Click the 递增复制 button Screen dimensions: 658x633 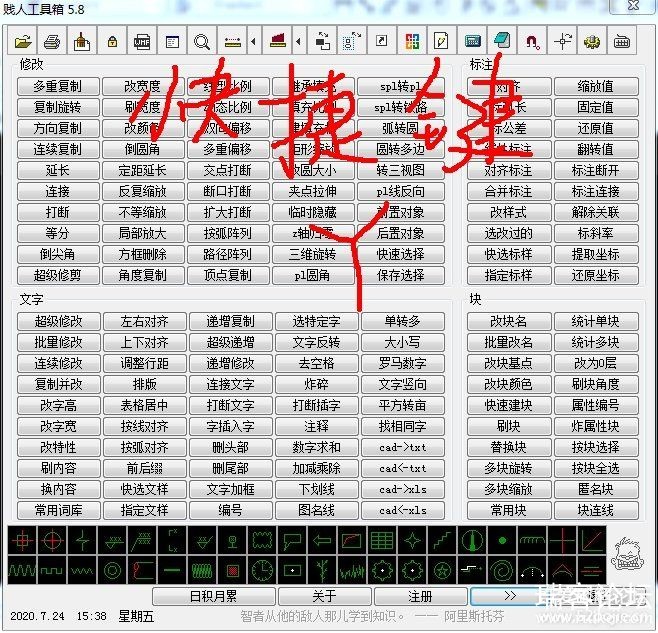231,322
